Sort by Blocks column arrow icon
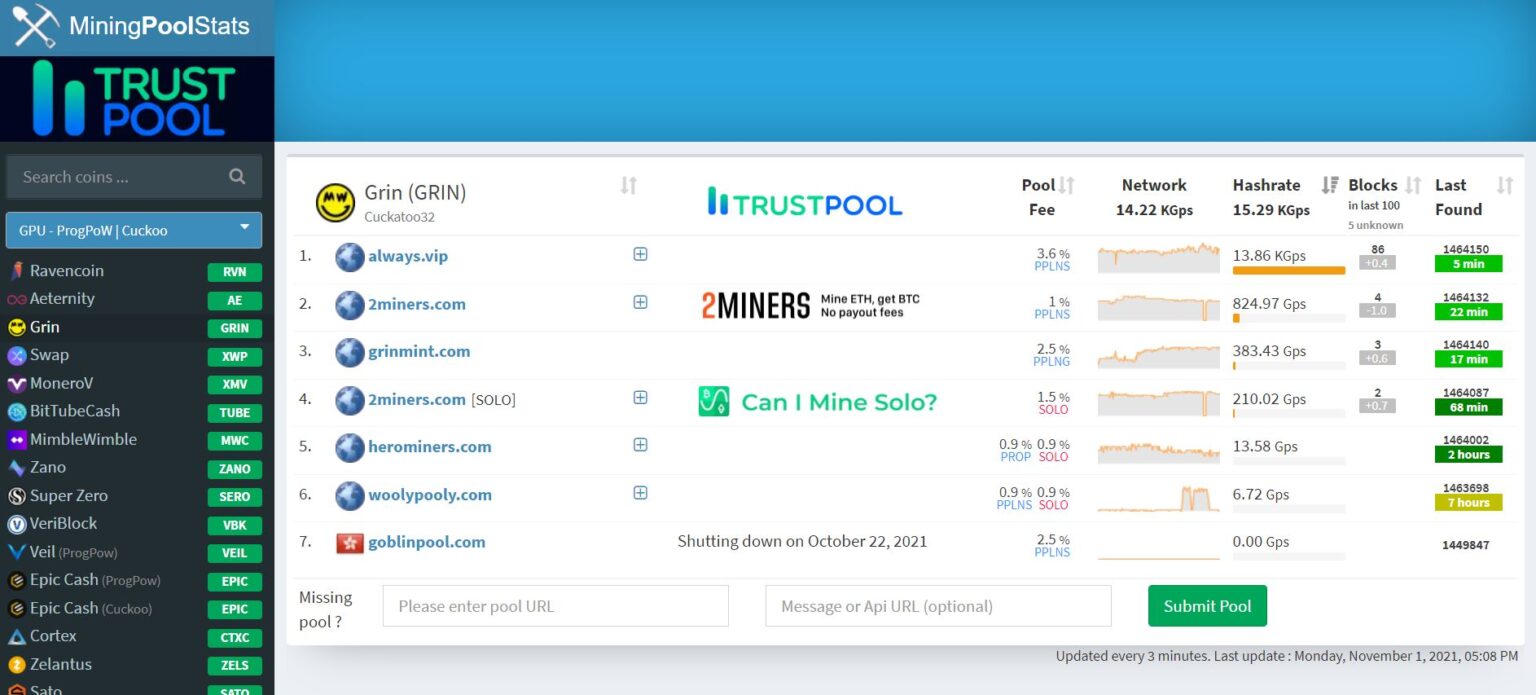1536x695 pixels. point(1413,185)
